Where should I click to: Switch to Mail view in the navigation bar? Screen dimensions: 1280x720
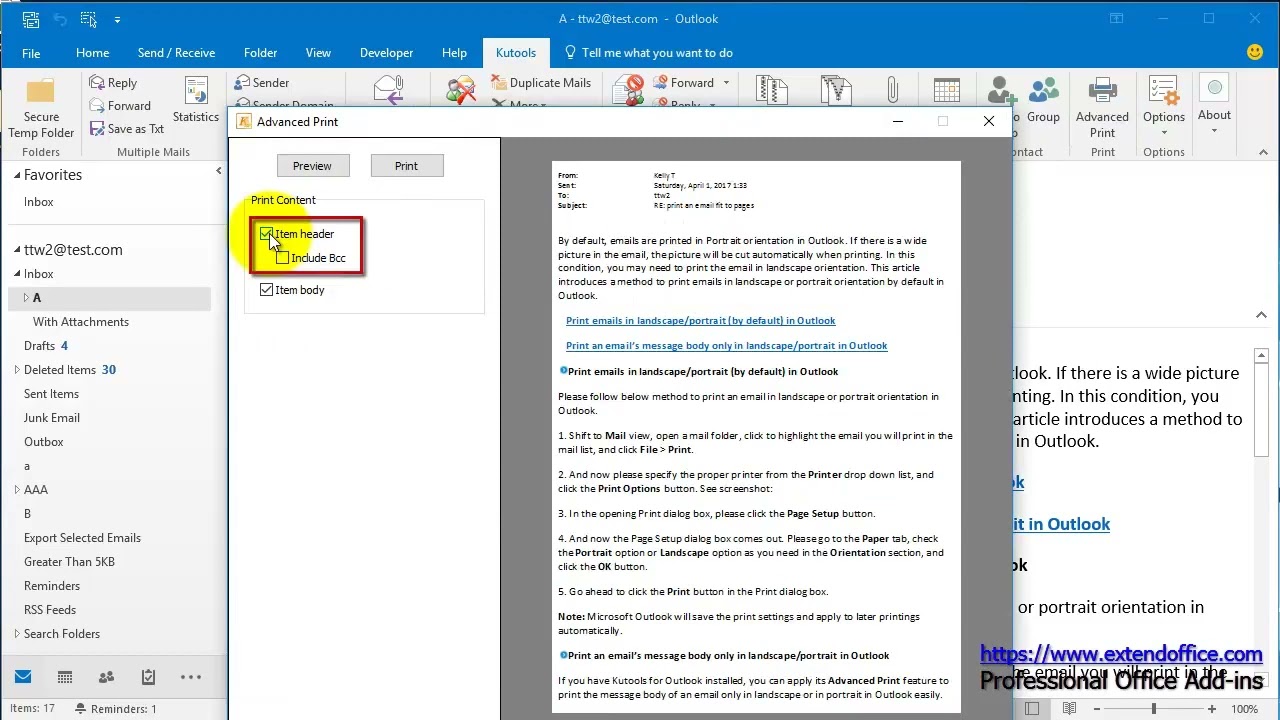click(x=23, y=677)
